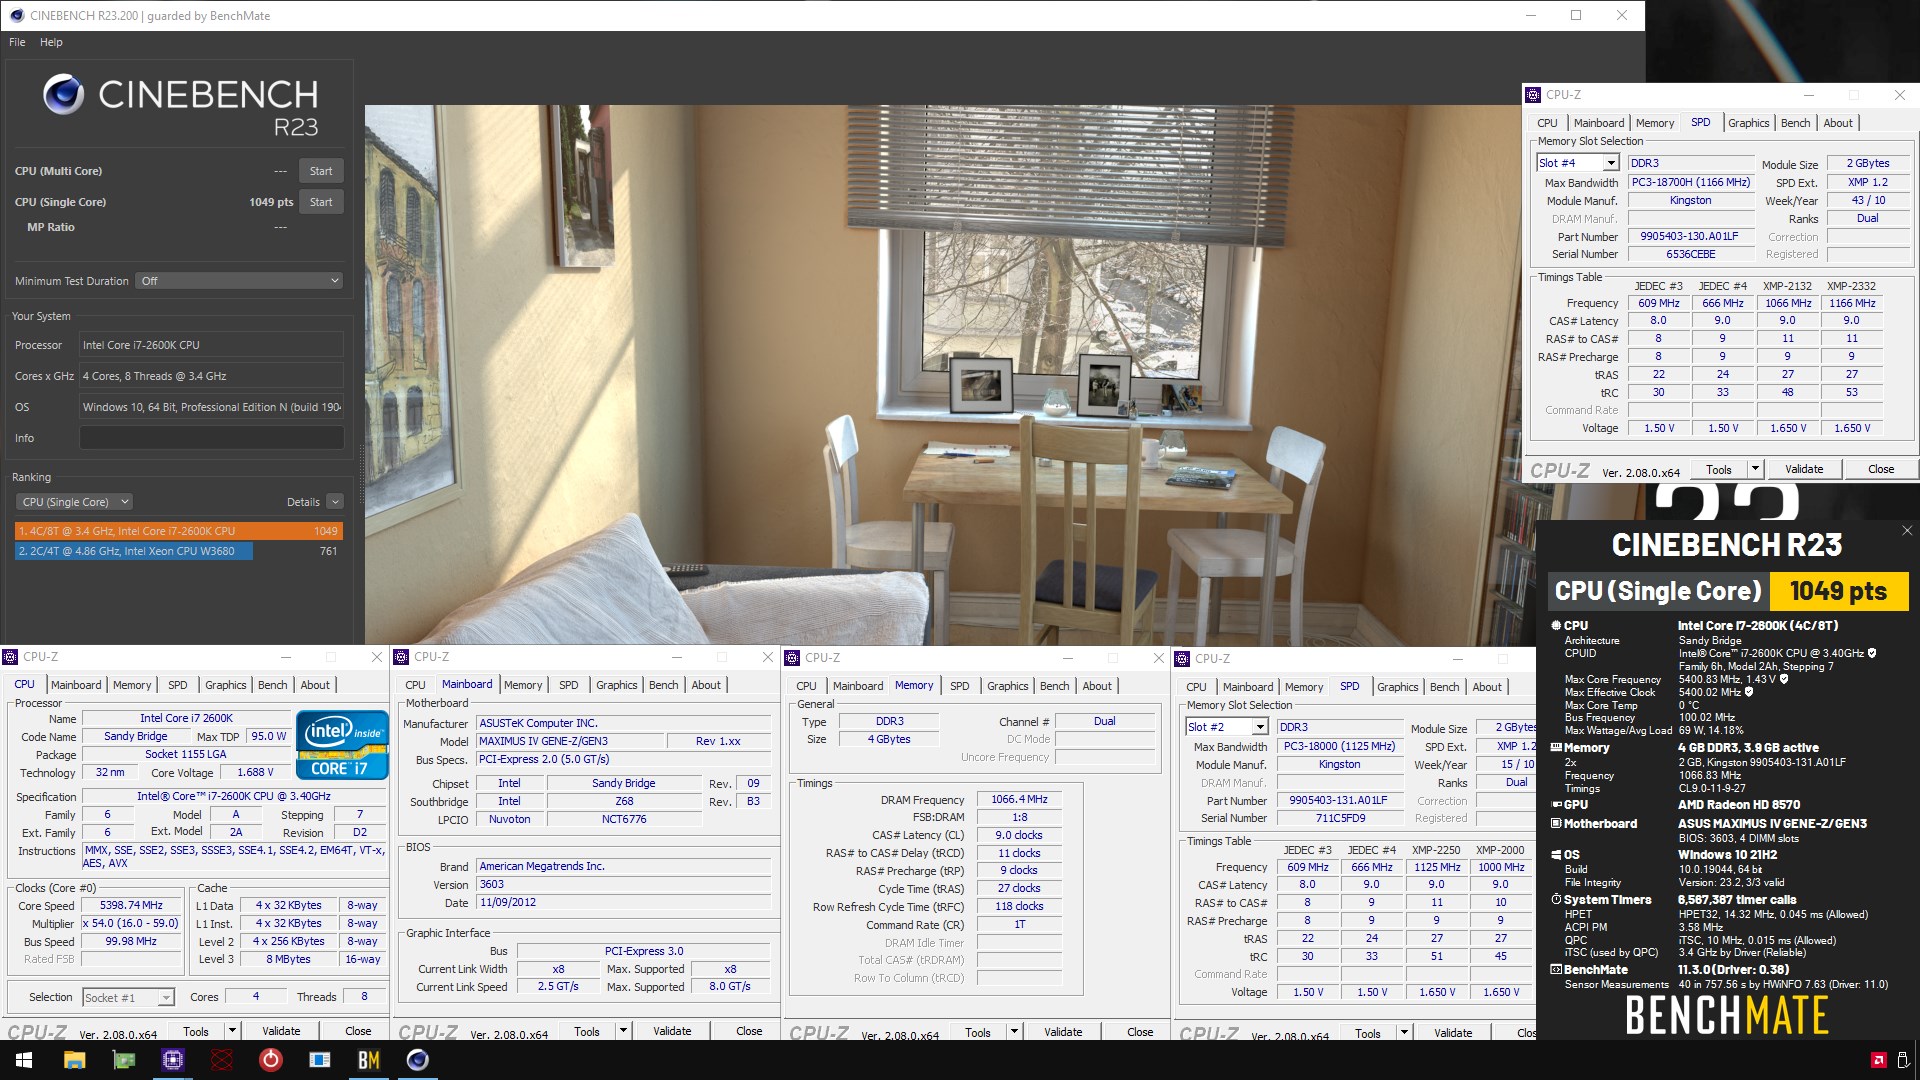Click the '1049 pts' BenchMate score badge
The height and width of the screenshot is (1080, 1920).
click(1838, 591)
